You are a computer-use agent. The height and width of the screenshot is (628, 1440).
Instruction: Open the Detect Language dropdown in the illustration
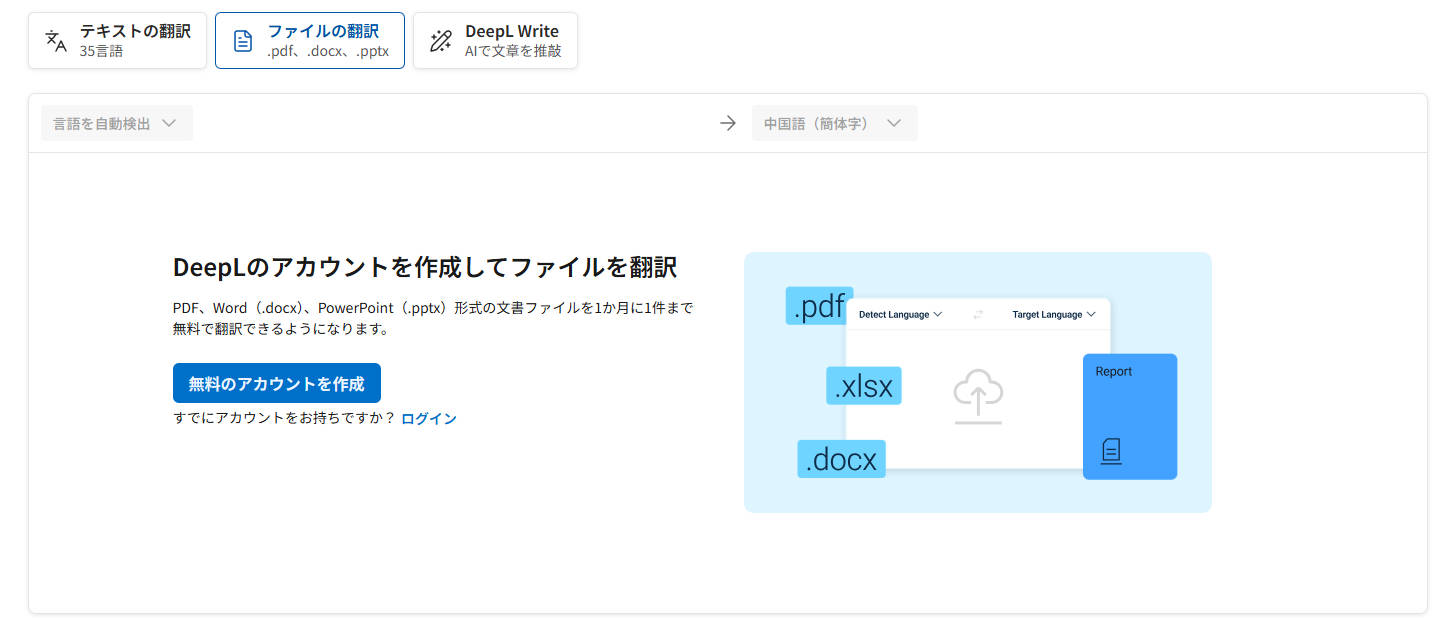[x=898, y=313]
